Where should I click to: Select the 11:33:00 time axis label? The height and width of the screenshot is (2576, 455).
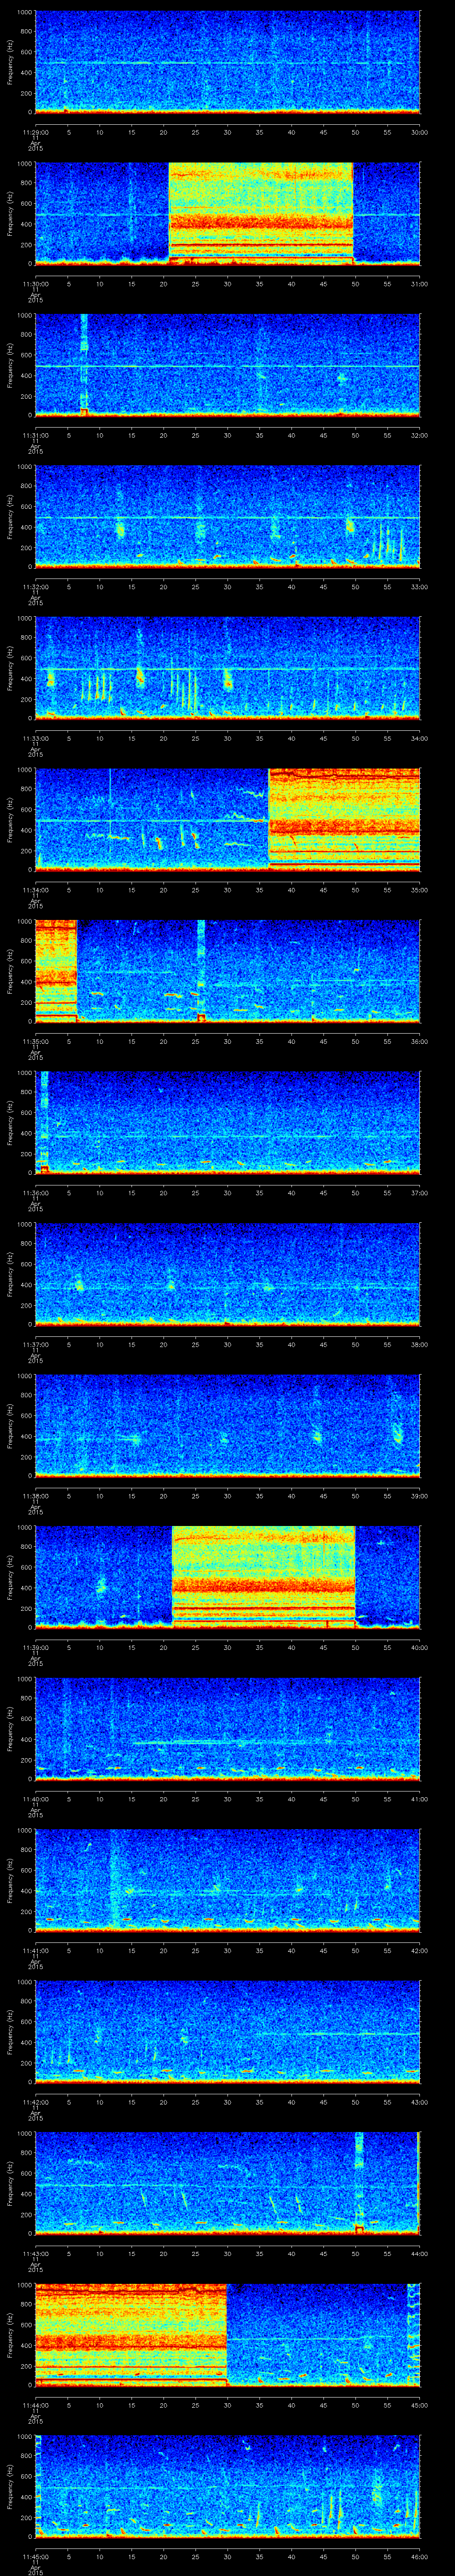pos(35,737)
